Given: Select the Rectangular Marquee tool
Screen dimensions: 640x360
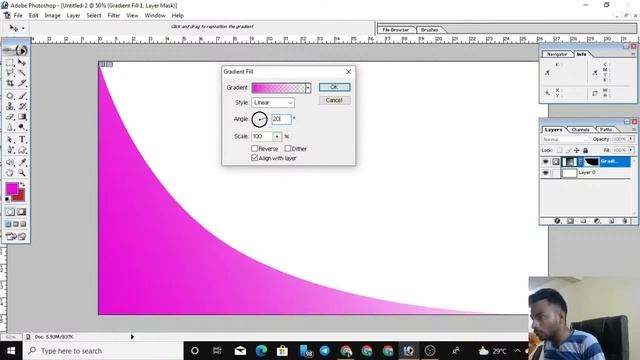Looking at the screenshot, I should (10, 62).
